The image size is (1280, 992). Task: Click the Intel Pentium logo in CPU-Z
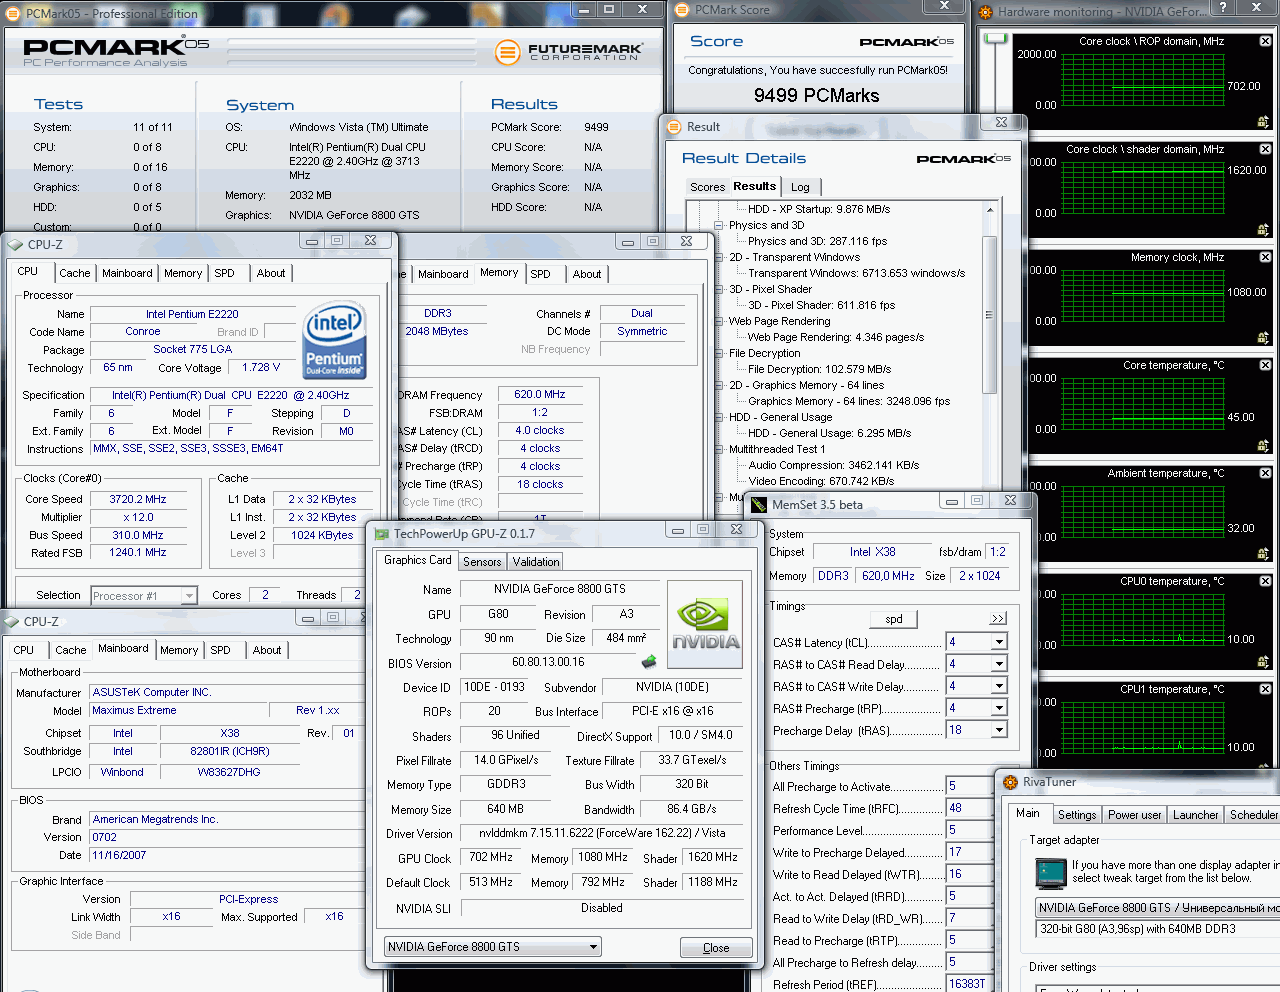click(334, 340)
